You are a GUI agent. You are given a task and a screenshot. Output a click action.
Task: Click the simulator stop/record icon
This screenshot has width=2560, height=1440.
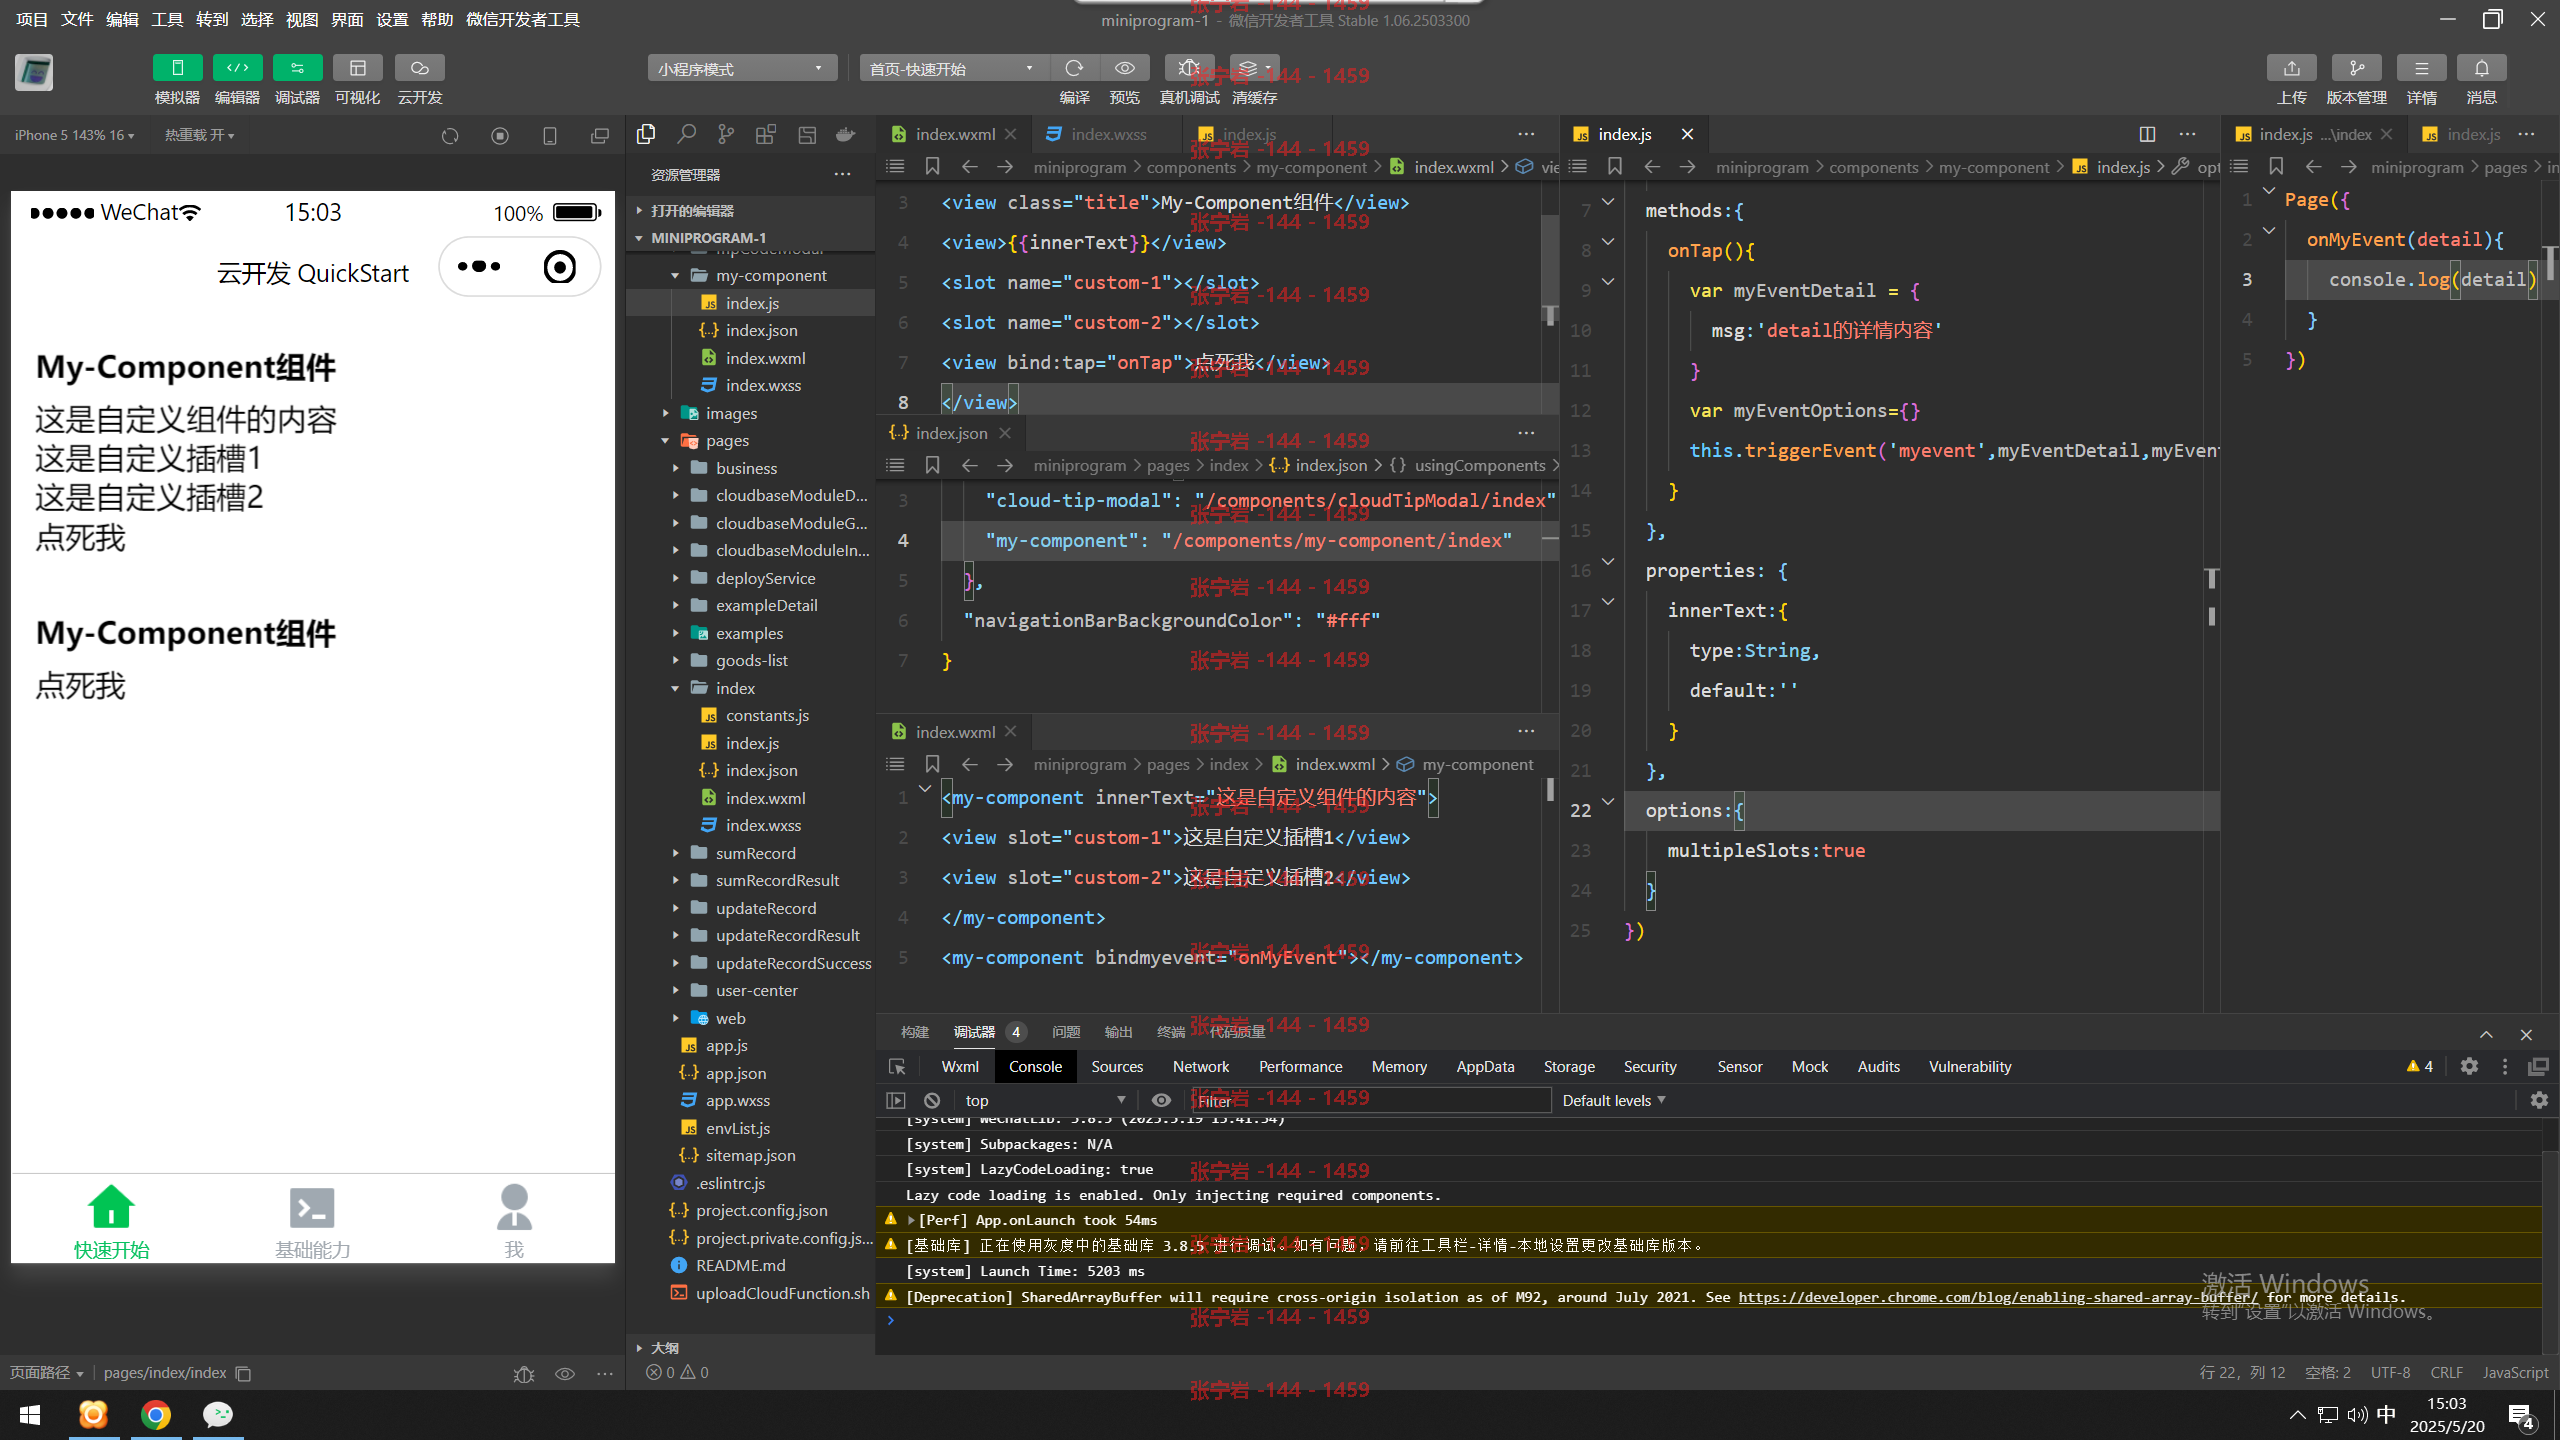500,136
